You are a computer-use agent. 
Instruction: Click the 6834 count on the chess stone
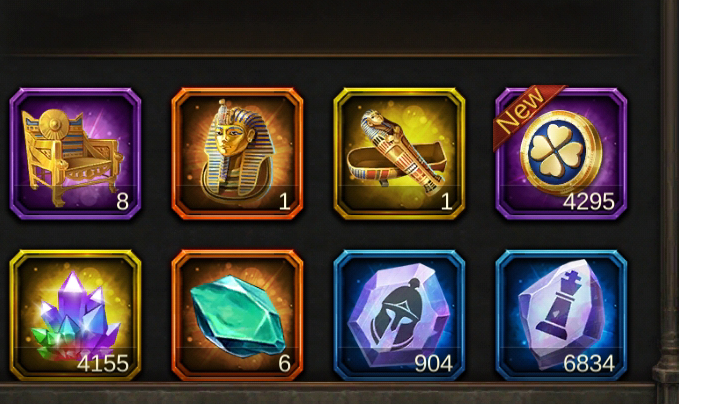[x=589, y=364]
